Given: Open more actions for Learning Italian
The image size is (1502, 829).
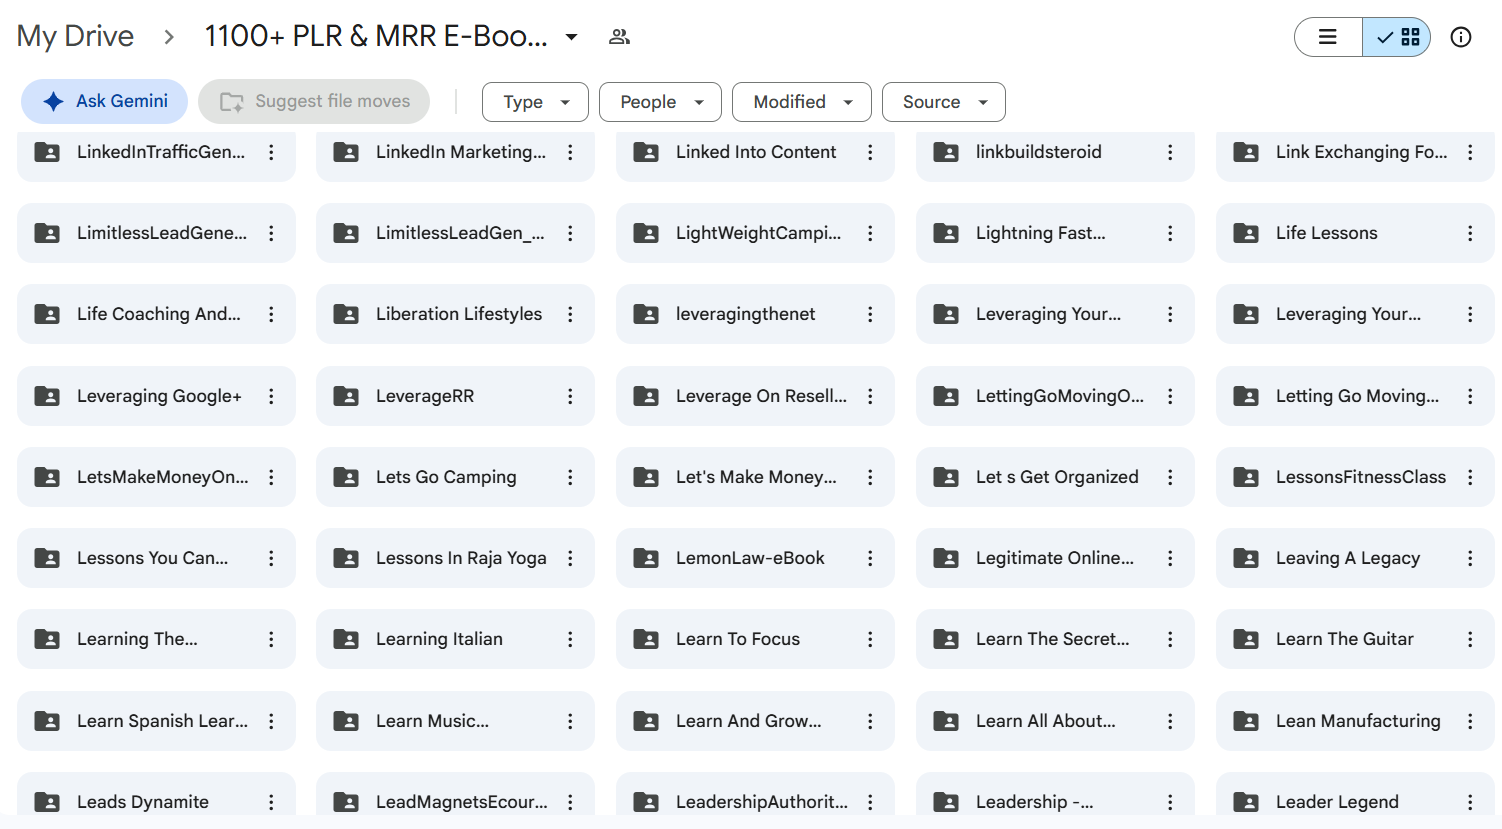Looking at the screenshot, I should (x=570, y=639).
